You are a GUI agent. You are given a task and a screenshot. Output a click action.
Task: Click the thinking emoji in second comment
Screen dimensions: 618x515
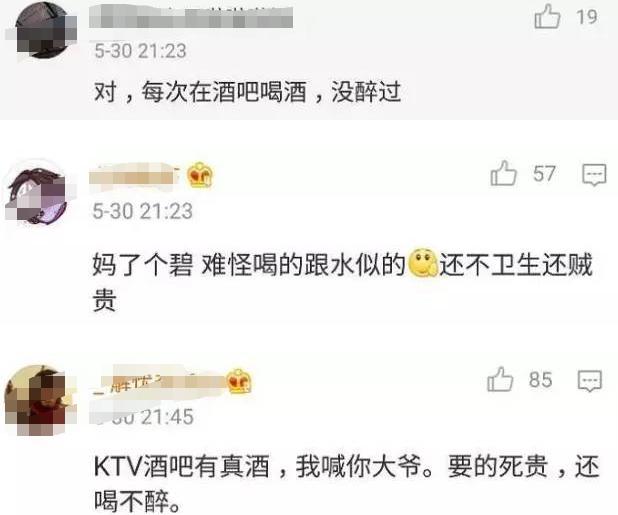(423, 264)
